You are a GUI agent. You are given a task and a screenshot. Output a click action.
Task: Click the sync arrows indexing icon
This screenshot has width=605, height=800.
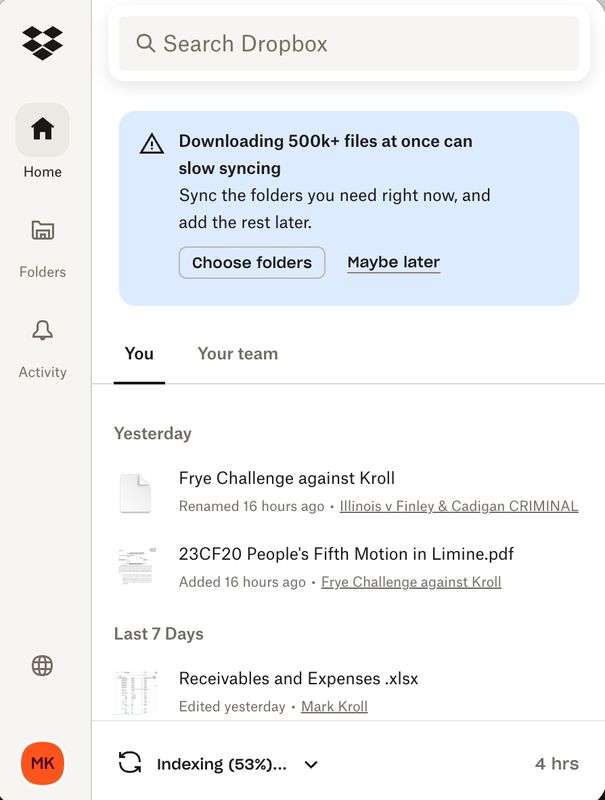tap(130, 764)
